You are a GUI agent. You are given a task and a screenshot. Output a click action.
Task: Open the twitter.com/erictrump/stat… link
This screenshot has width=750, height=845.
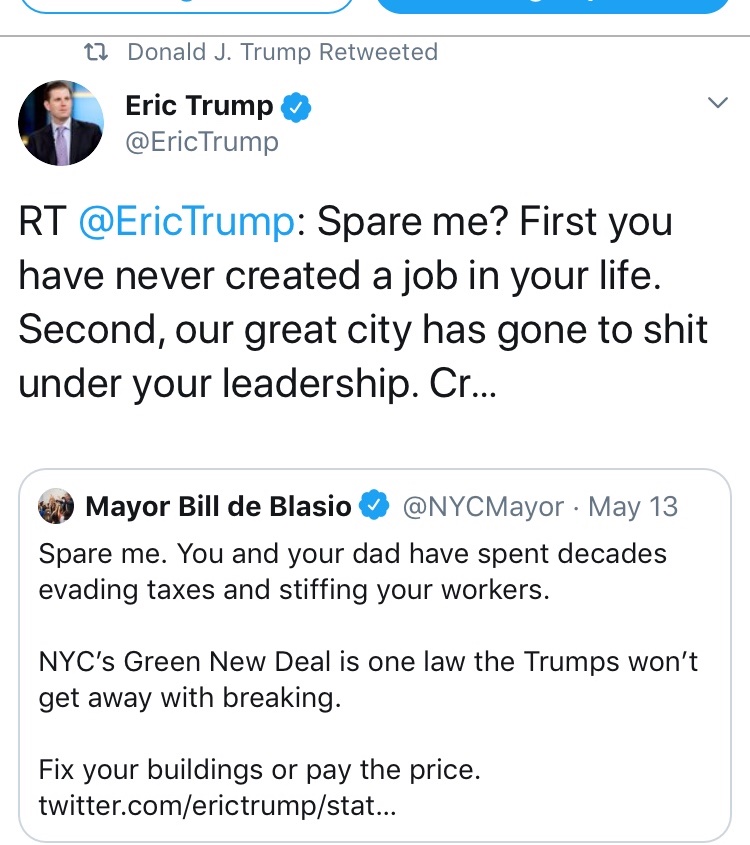click(x=217, y=805)
